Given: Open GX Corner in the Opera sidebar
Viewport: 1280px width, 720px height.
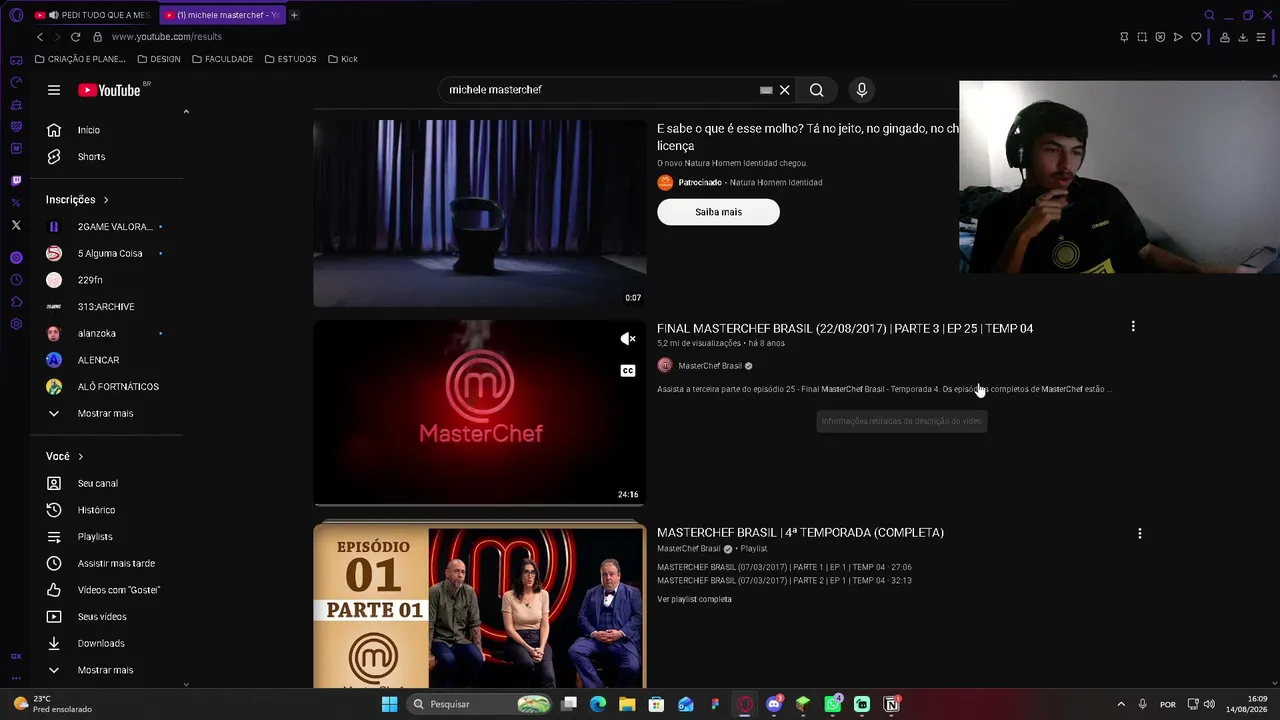Looking at the screenshot, I should [16, 657].
